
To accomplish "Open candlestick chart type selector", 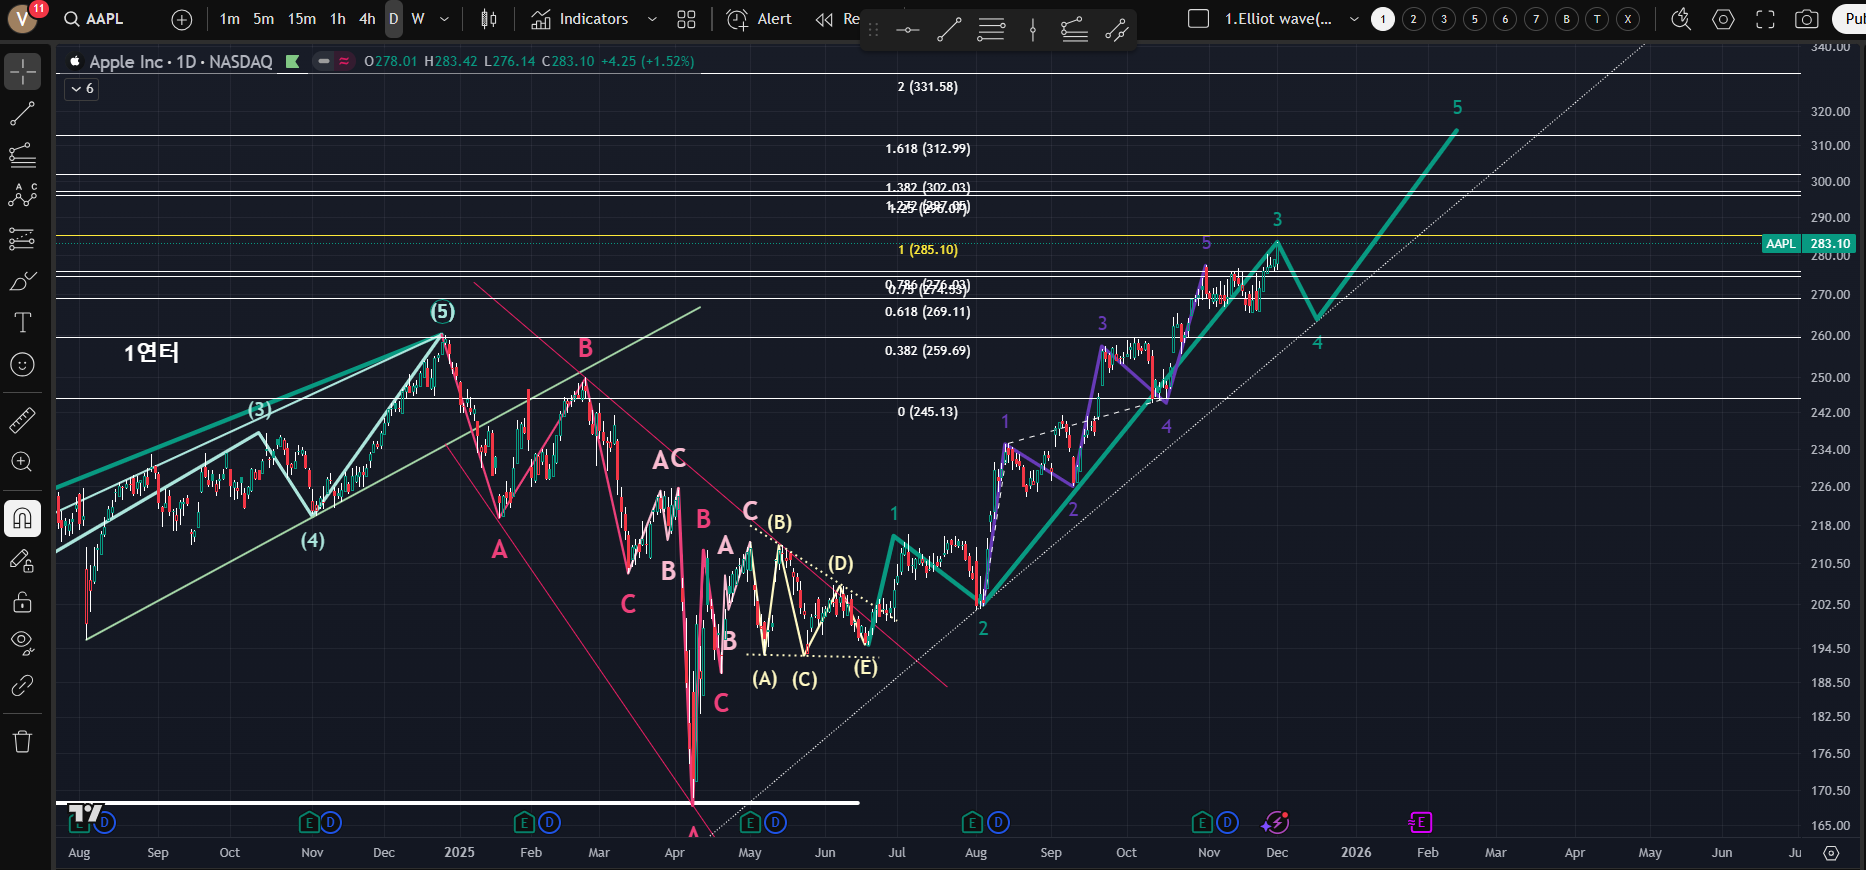I will pyautogui.click(x=488, y=19).
